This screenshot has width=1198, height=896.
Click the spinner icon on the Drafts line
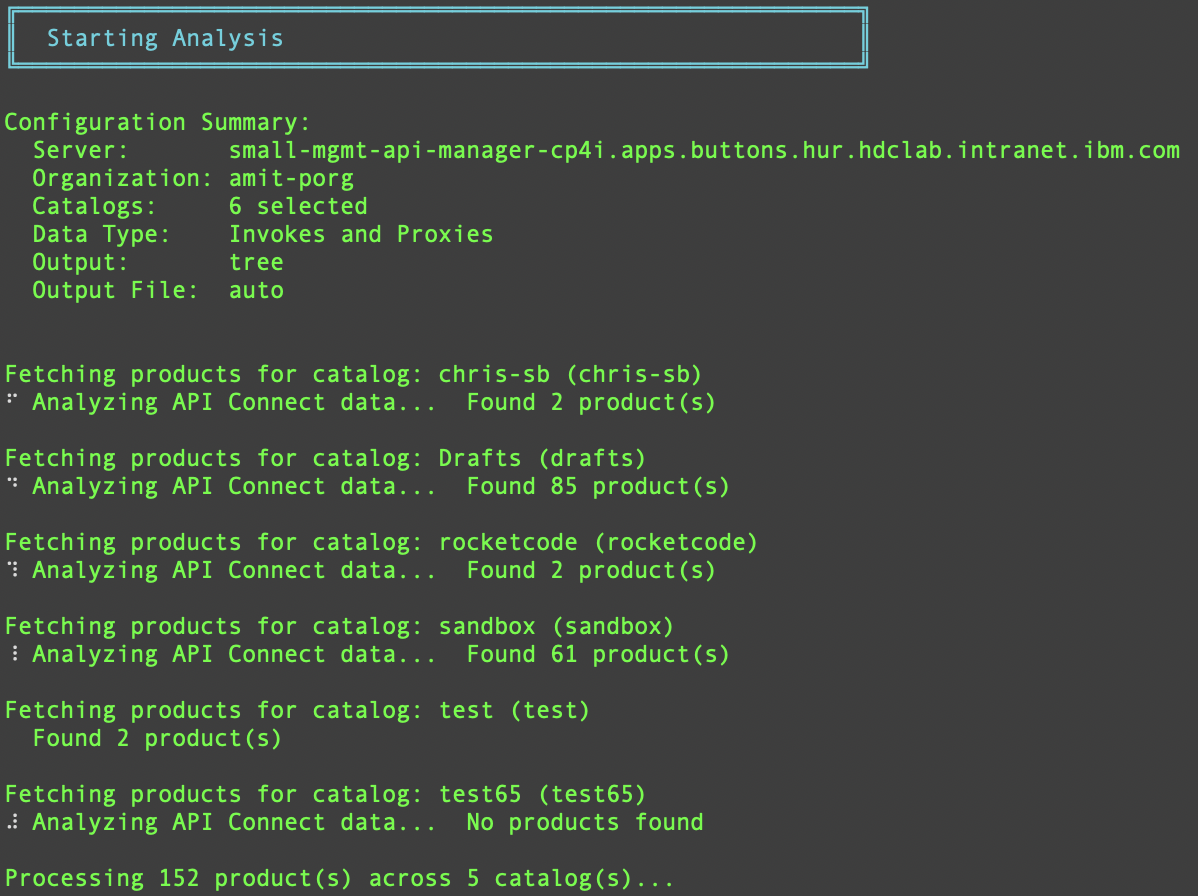pyautogui.click(x=10, y=485)
